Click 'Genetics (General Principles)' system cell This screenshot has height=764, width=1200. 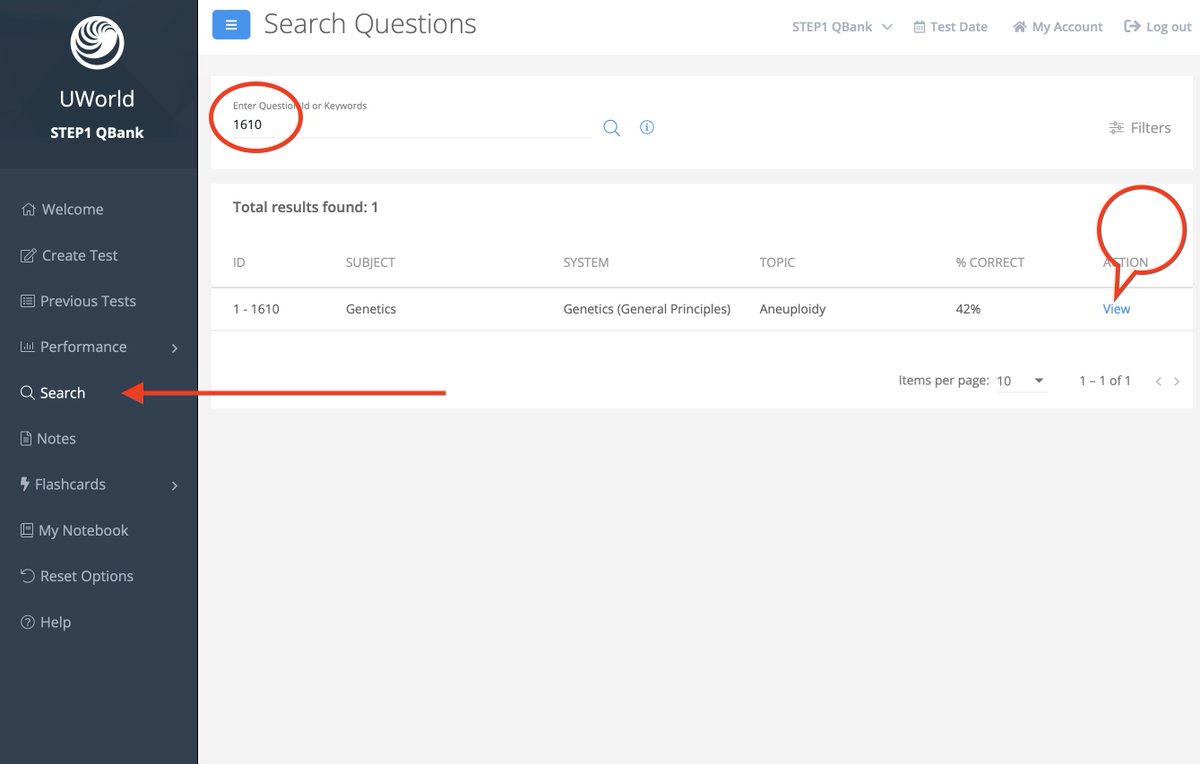(x=647, y=309)
